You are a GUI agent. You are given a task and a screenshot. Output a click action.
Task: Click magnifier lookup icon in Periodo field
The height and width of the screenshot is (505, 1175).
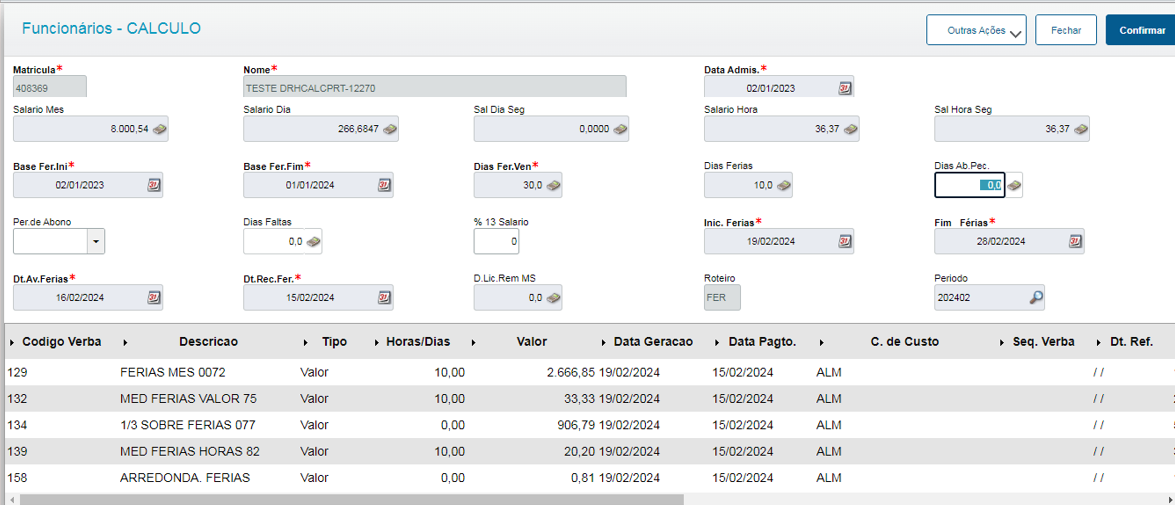1036,297
